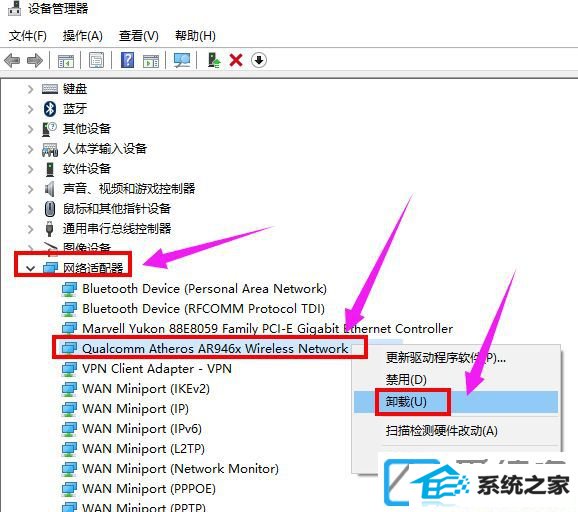Open the Properties toolbar icon

[97, 60]
